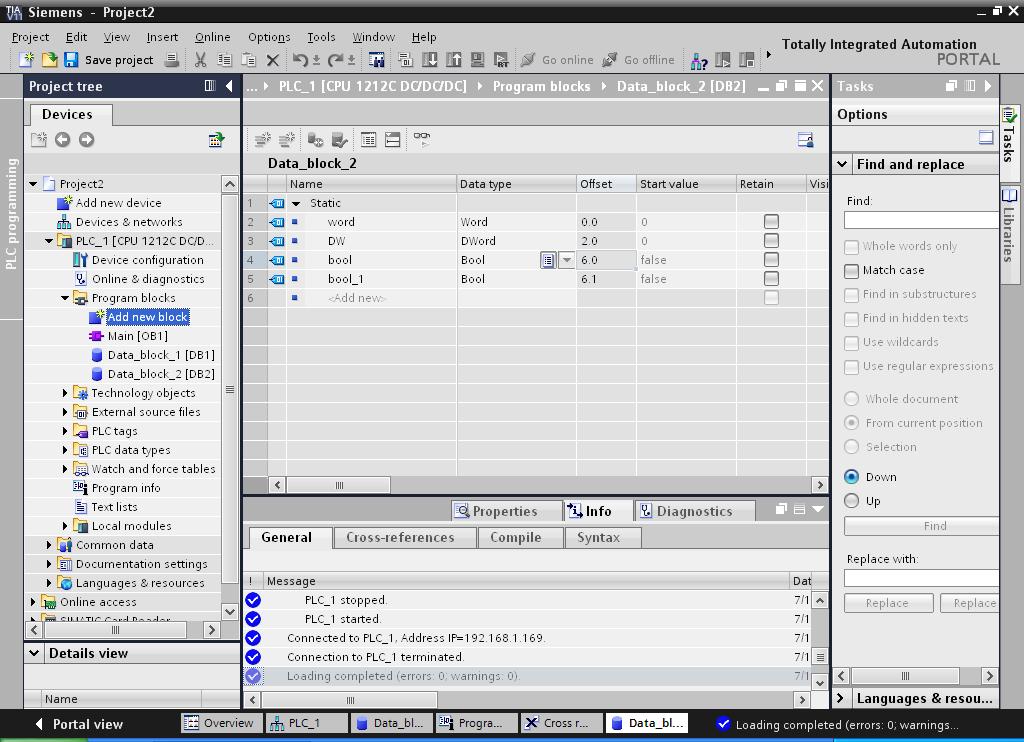Viewport: 1024px width, 742px height.
Task: Click the Monitor all glasses icon
Action: tap(422, 138)
